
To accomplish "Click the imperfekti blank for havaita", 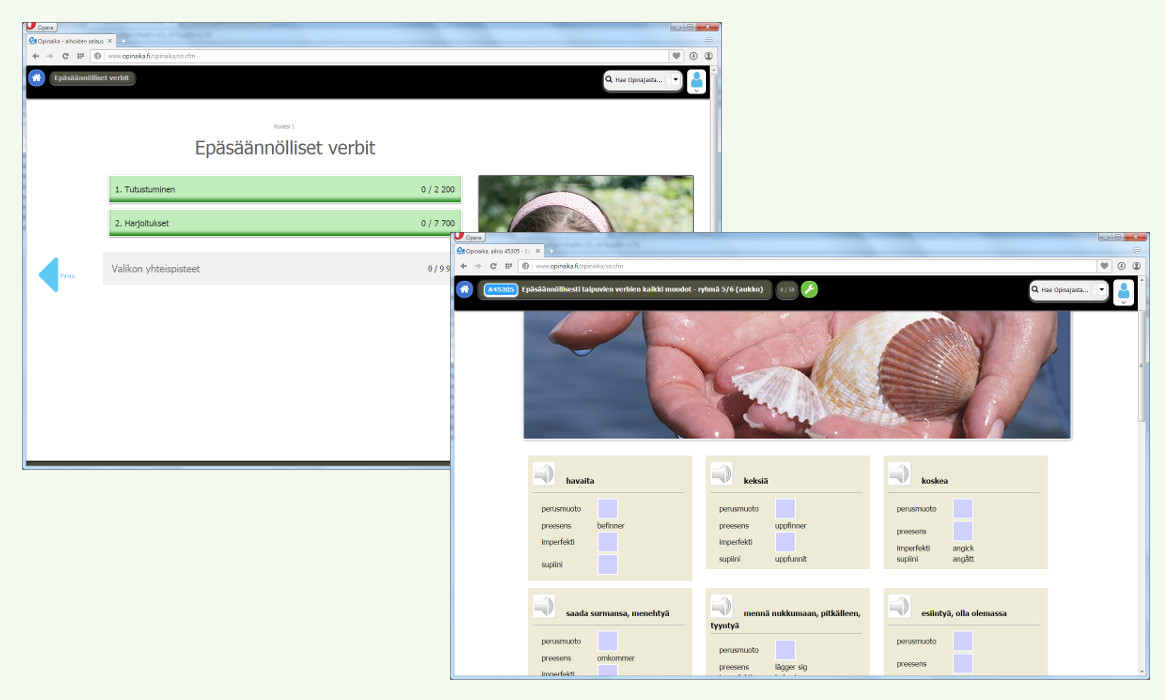I will [607, 542].
